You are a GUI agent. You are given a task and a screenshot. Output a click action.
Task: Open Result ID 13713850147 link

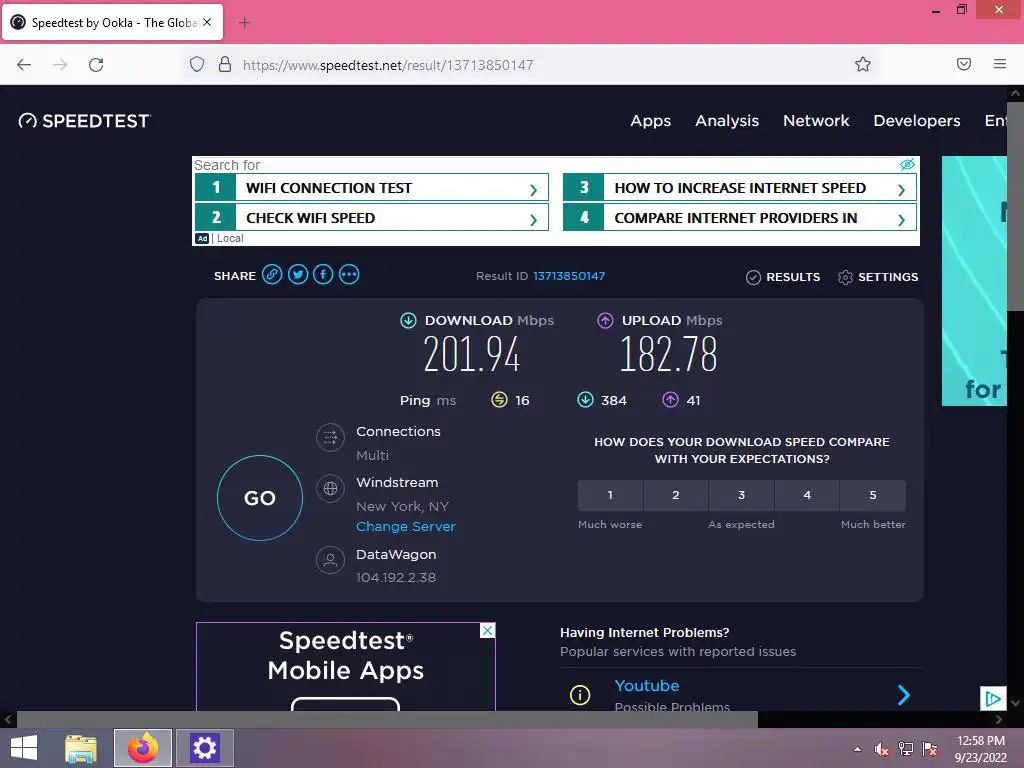569,276
